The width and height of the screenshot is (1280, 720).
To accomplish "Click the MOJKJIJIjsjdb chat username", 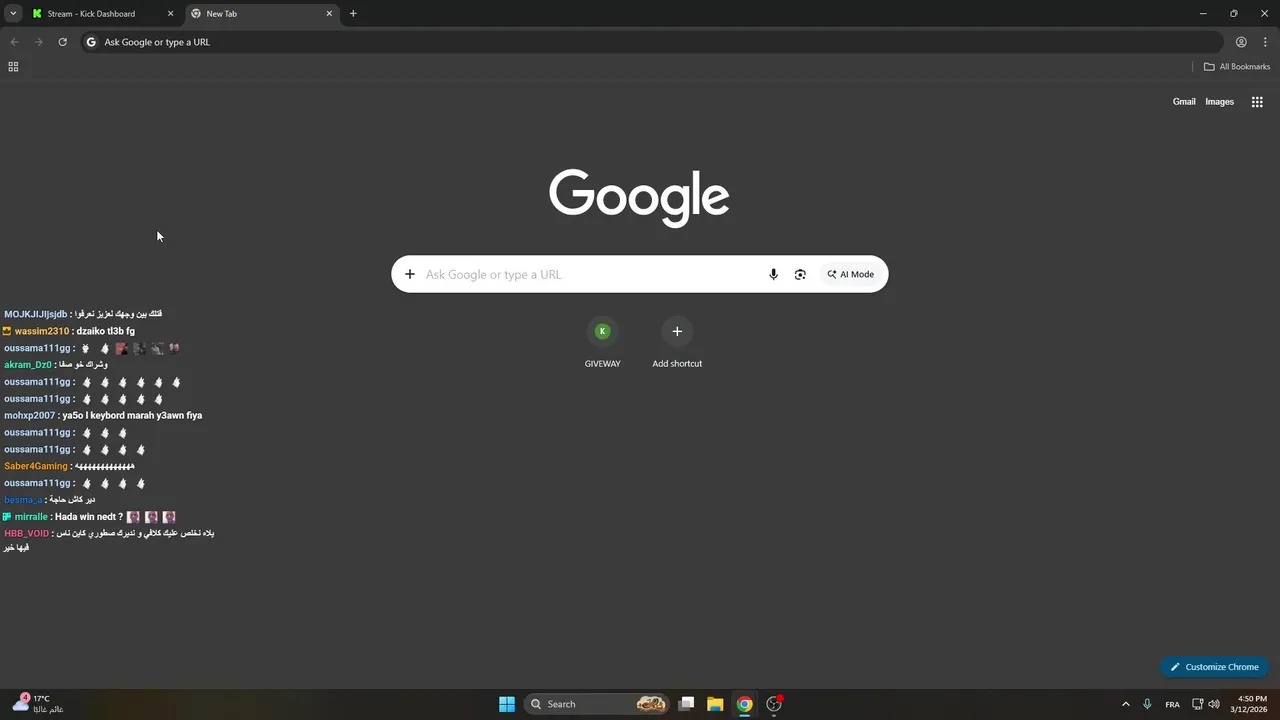I will pyautogui.click(x=35, y=314).
